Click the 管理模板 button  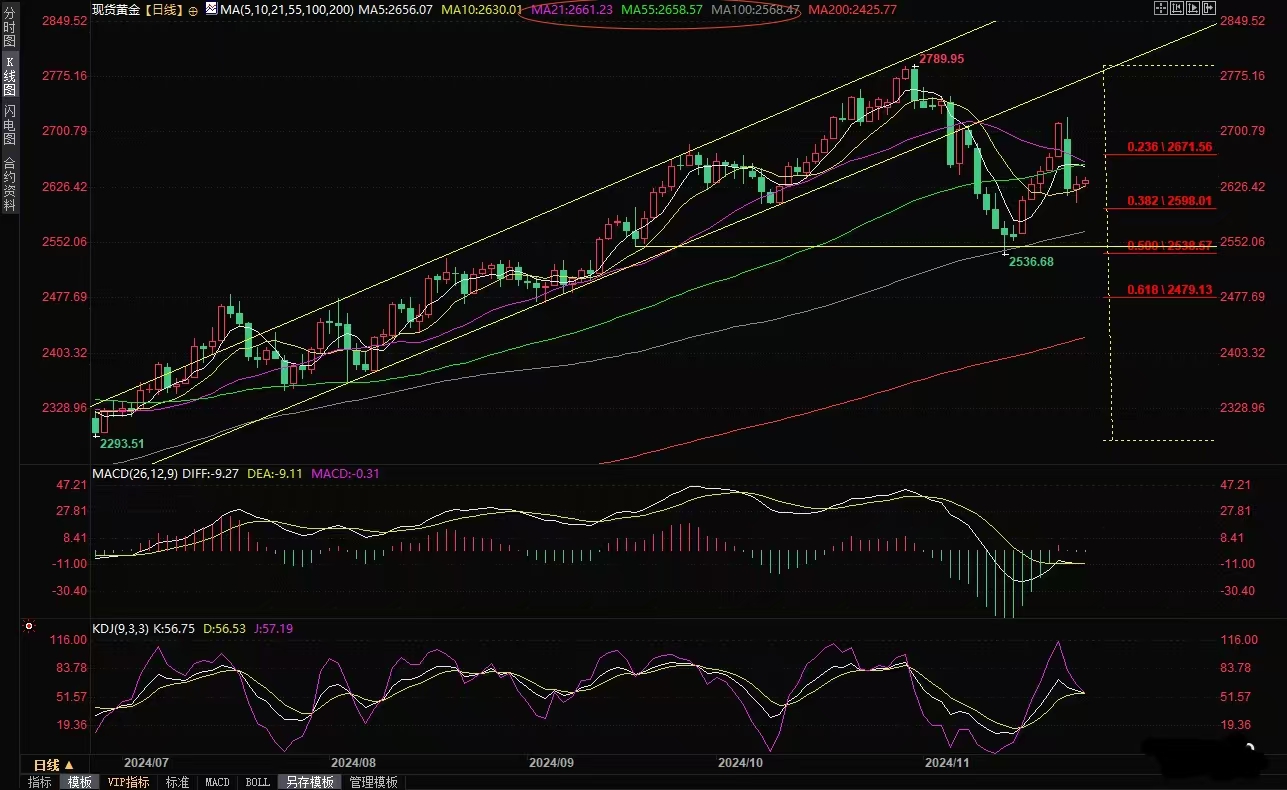373,782
